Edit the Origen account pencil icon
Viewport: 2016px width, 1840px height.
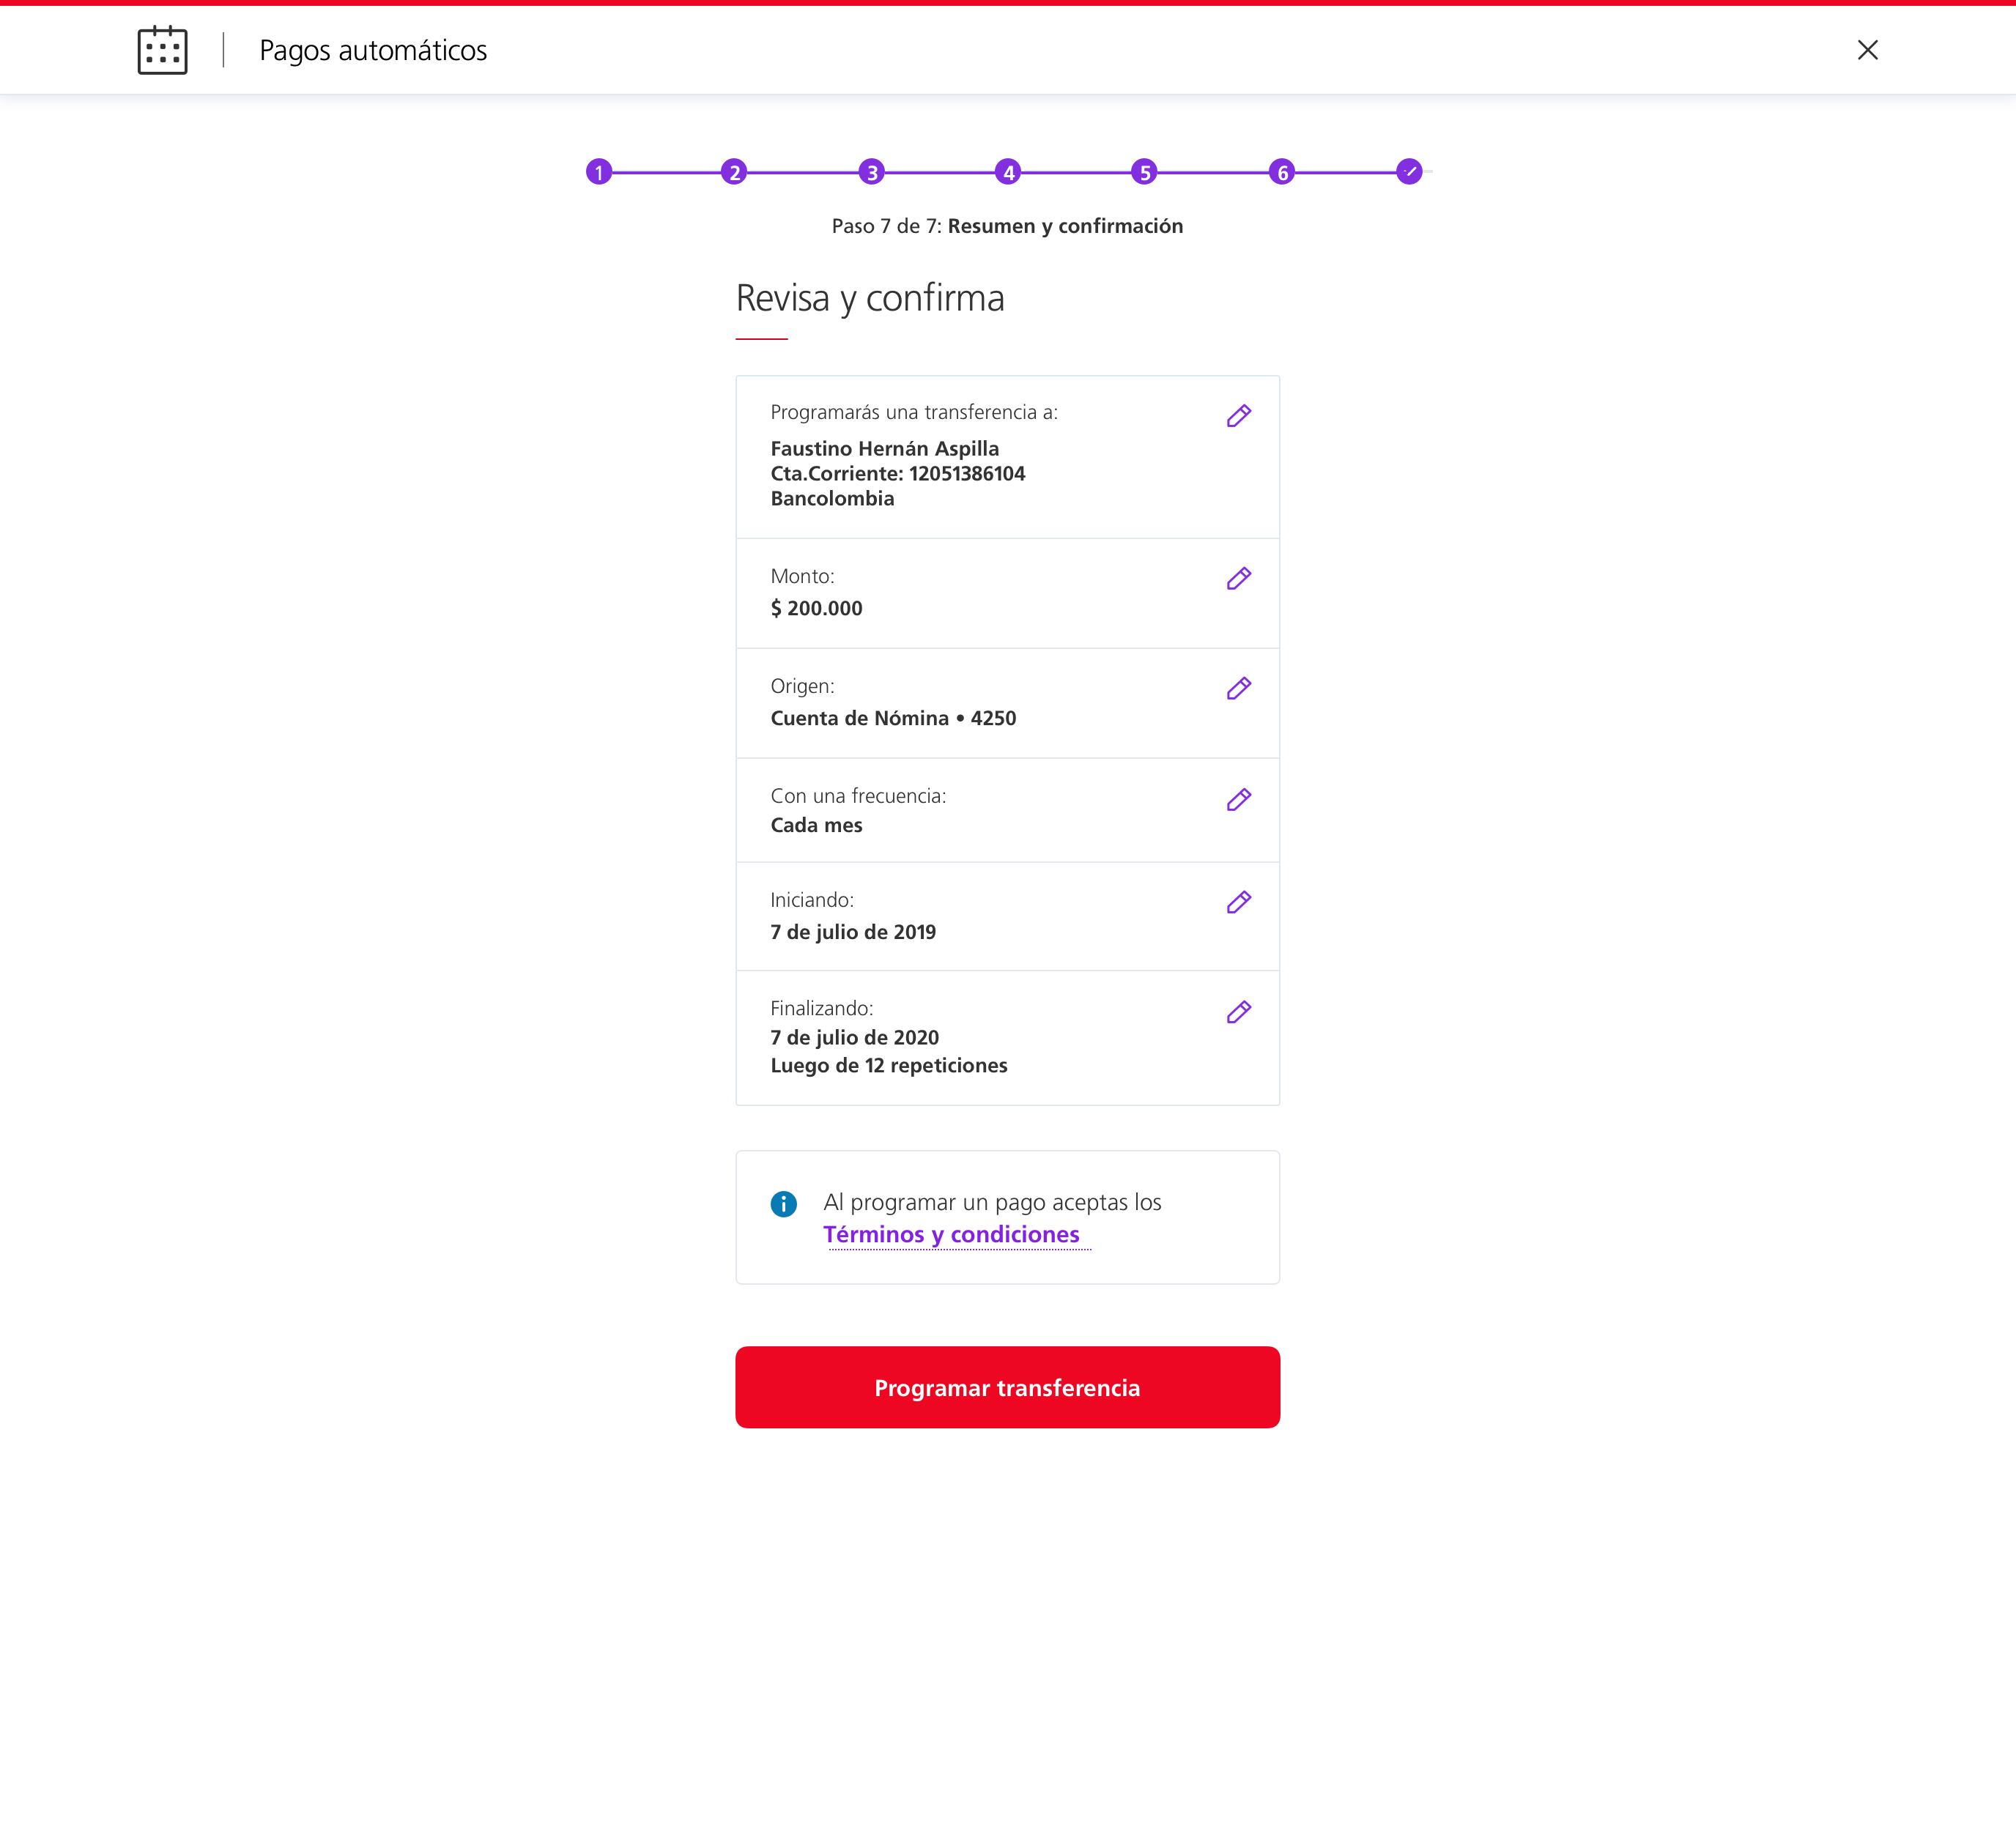pos(1238,689)
